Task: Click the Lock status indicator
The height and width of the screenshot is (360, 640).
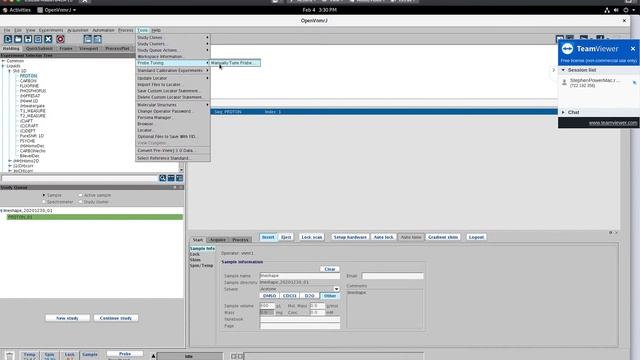Action: click(x=70, y=355)
